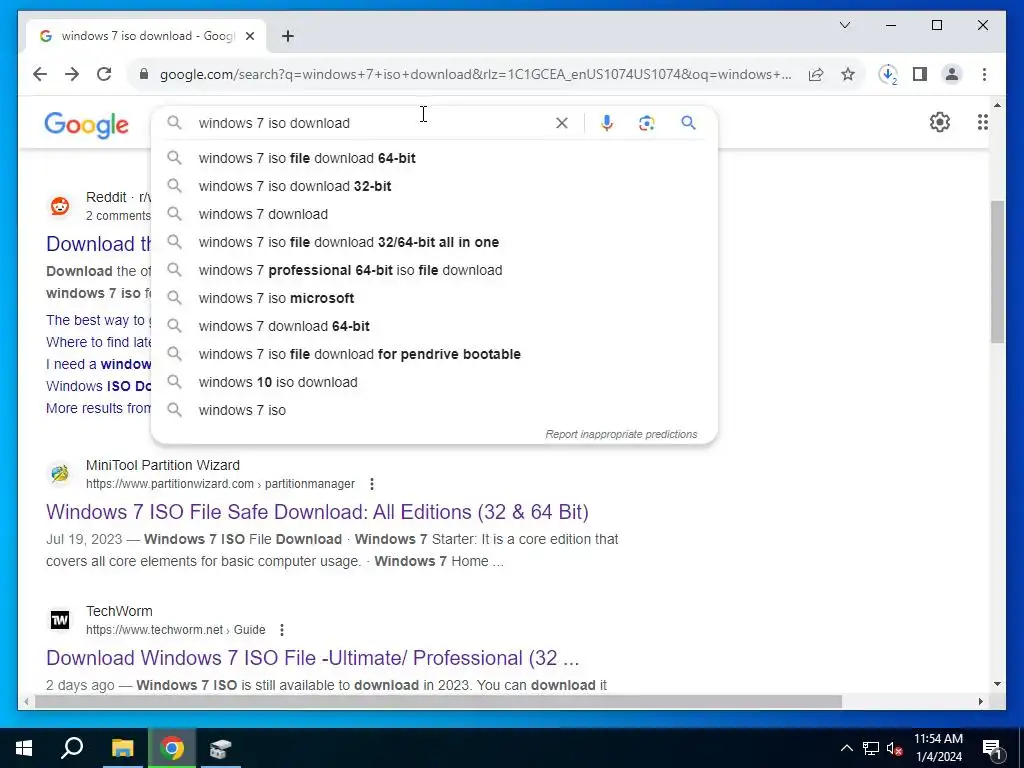The height and width of the screenshot is (768, 1024).
Task: Click the partitionwizard.com URL breadcrumb
Action: pyautogui.click(x=220, y=484)
